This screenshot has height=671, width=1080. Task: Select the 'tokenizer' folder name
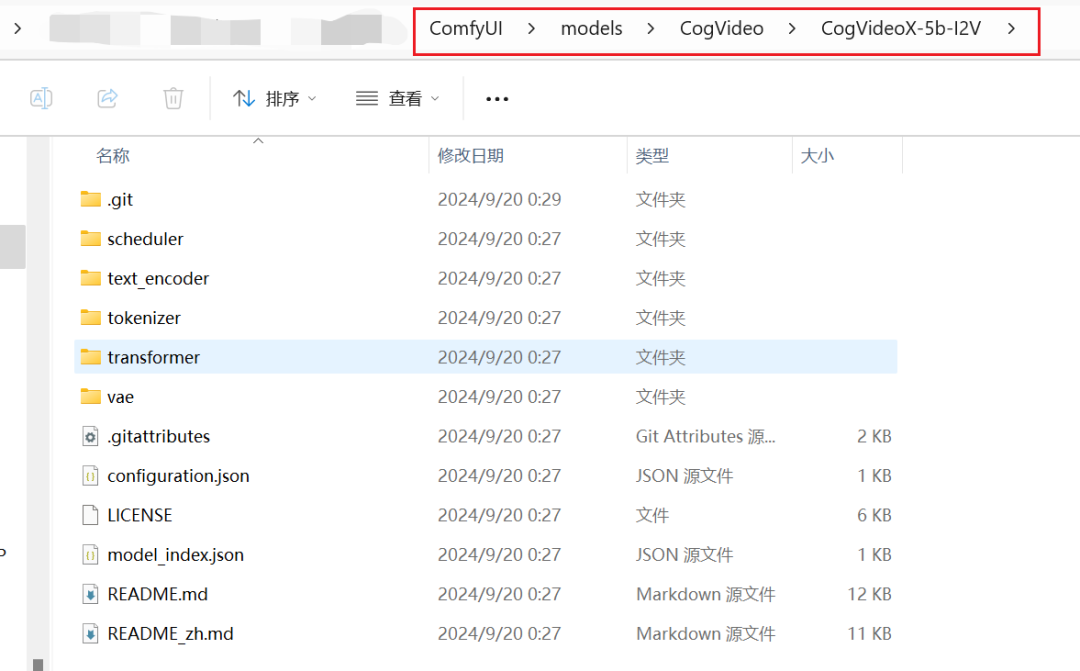144,318
